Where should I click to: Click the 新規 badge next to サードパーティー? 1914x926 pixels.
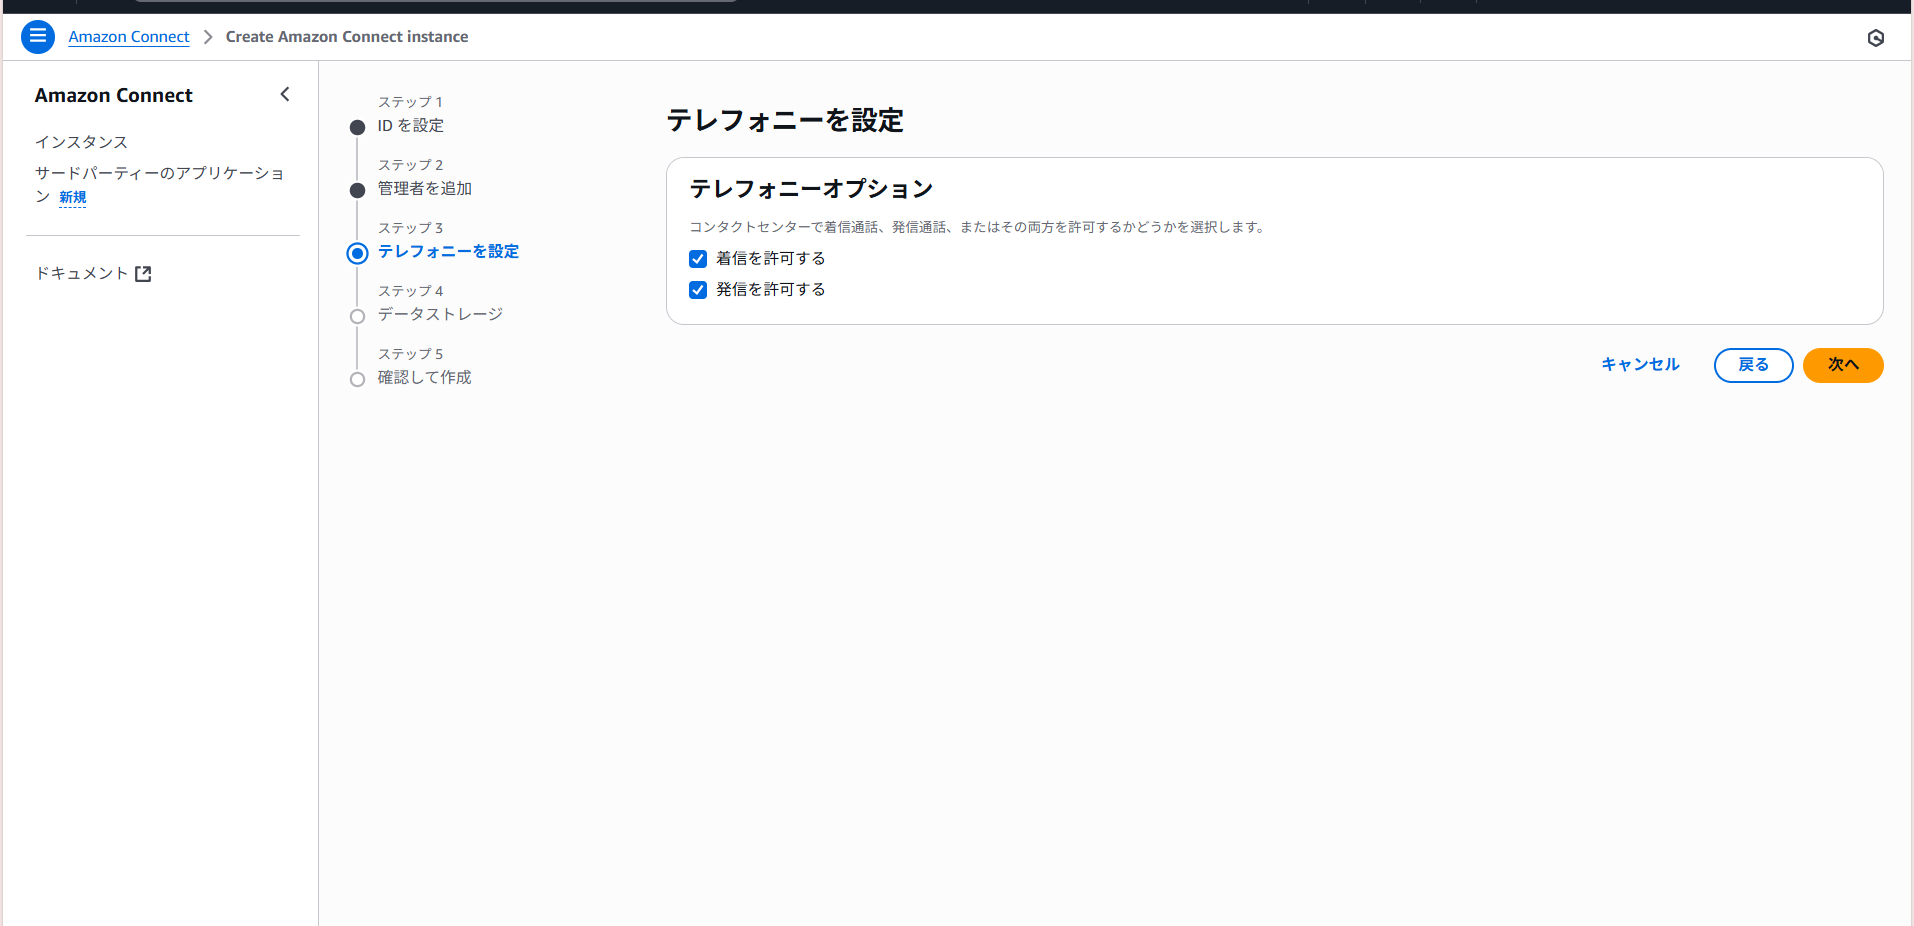(x=72, y=197)
